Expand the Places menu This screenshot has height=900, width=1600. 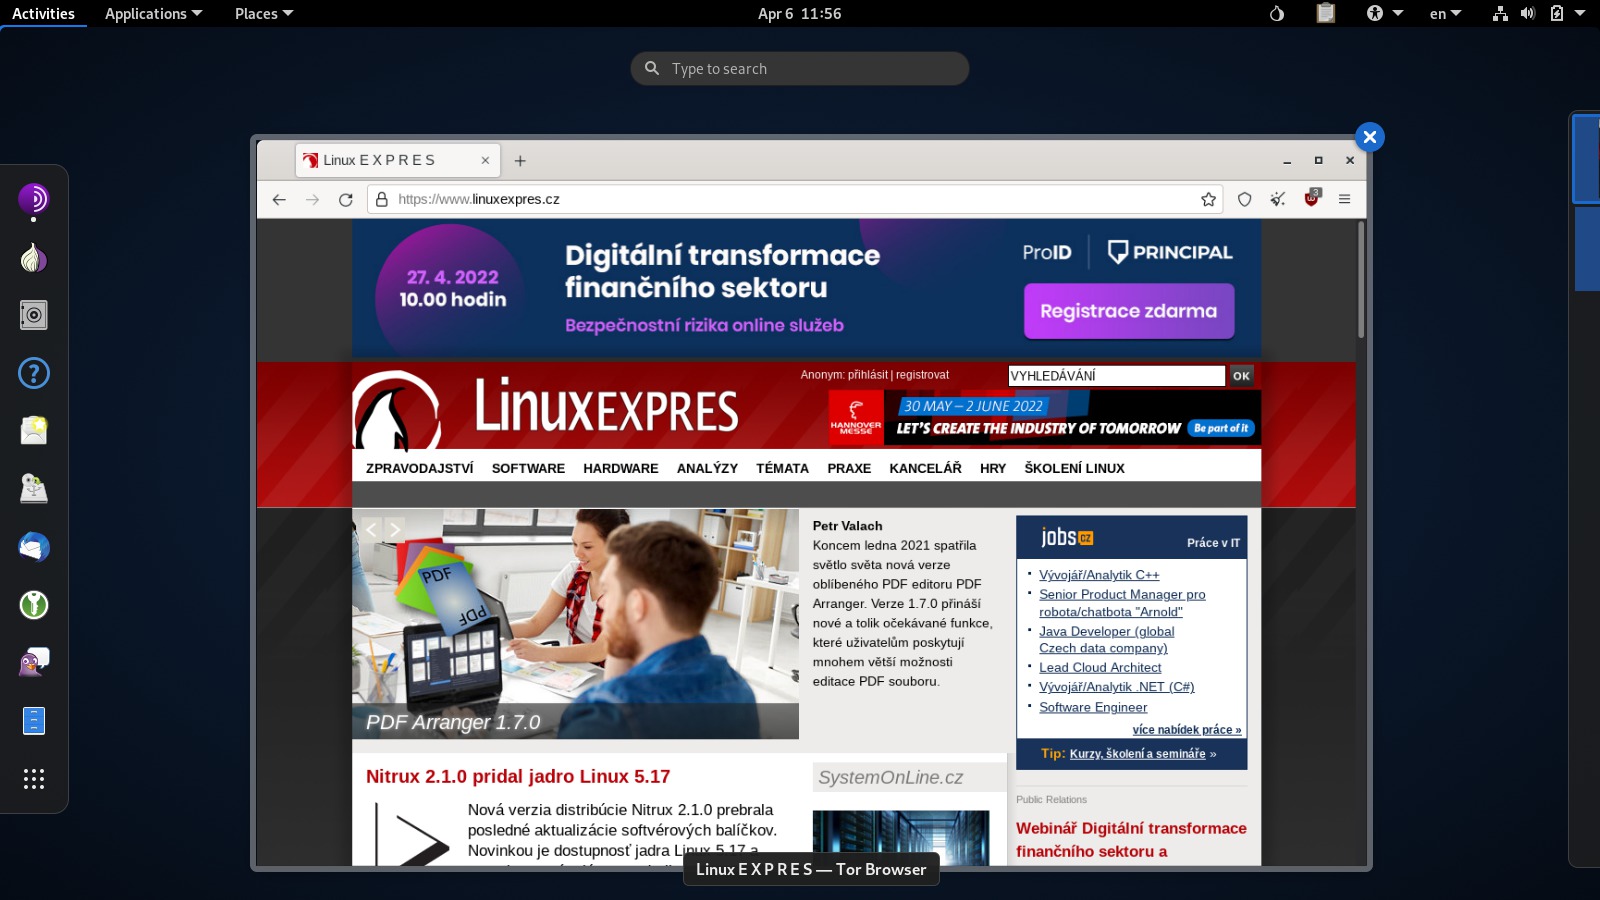click(x=264, y=14)
